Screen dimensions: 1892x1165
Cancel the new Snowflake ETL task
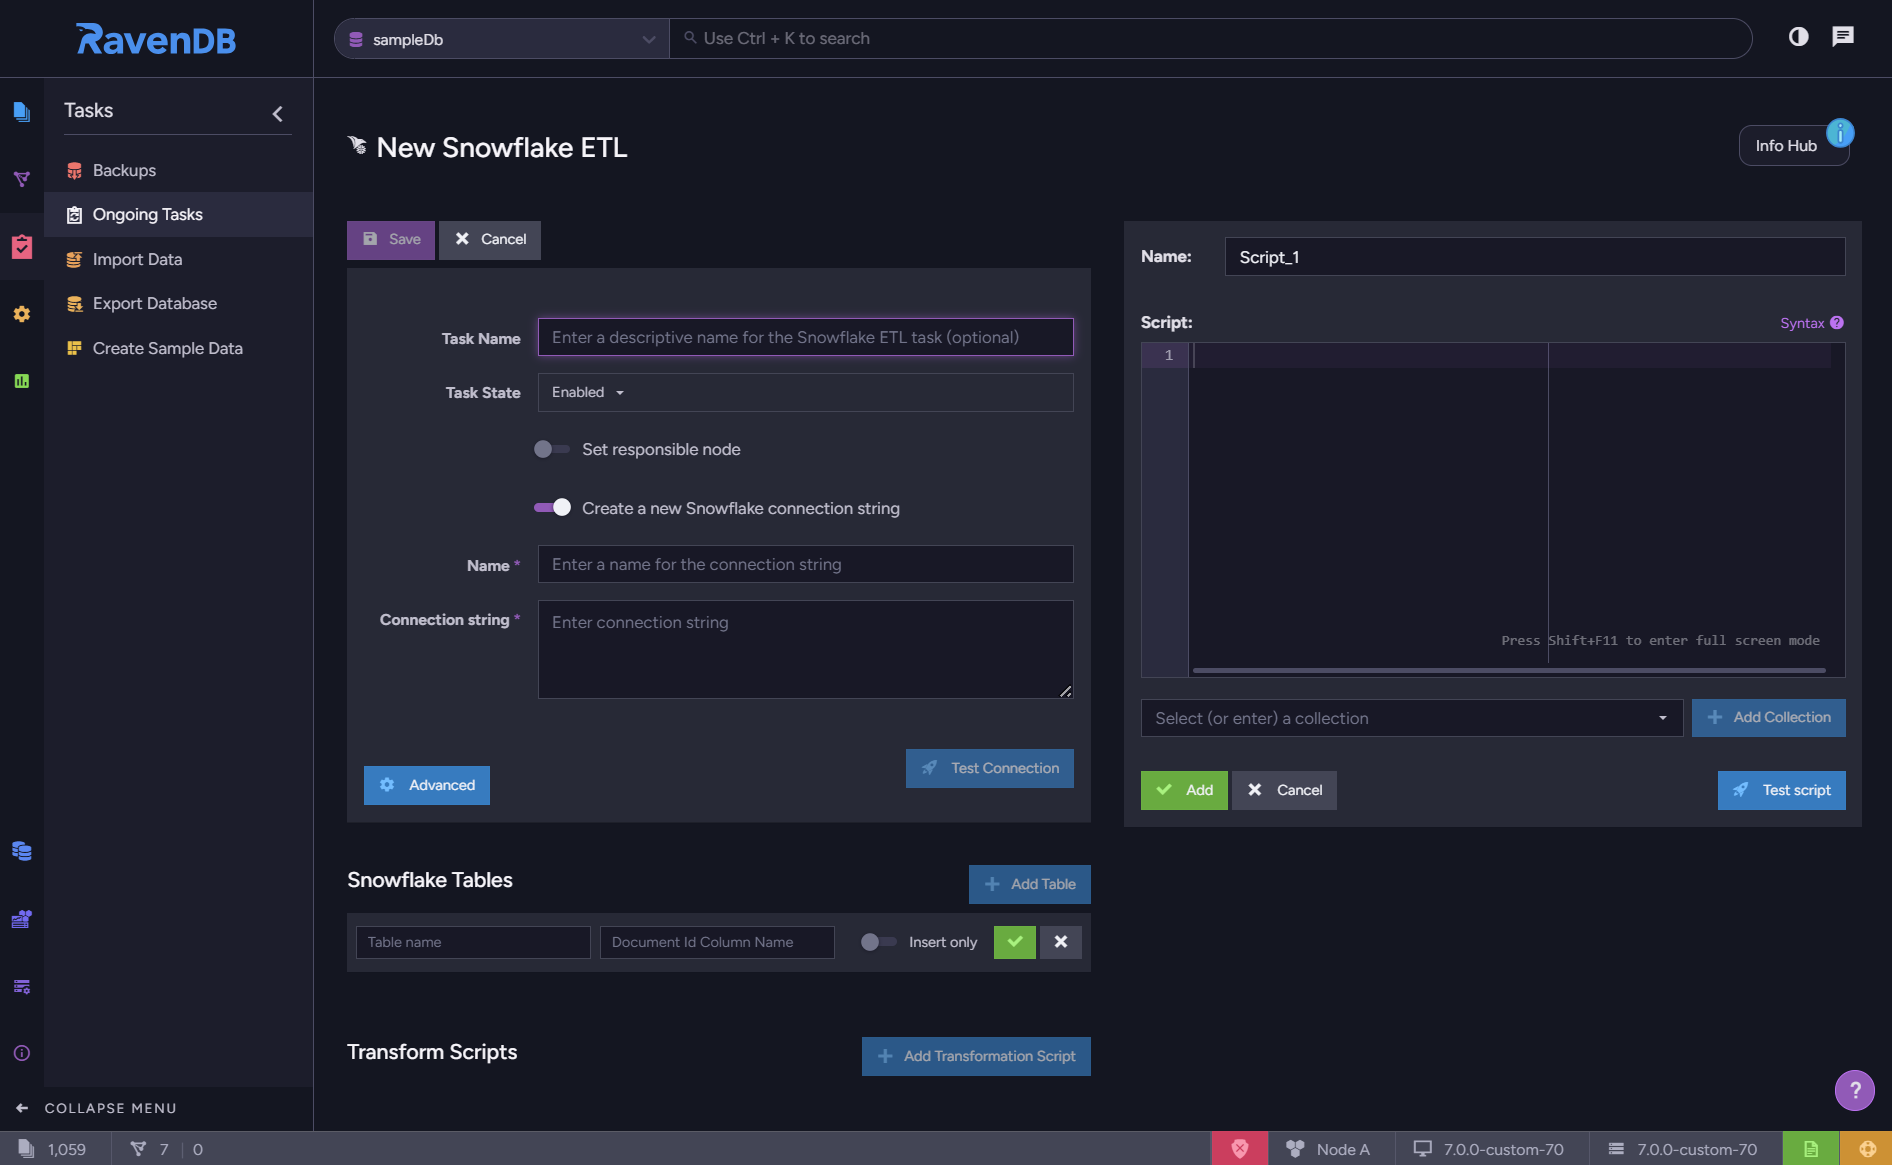coord(490,240)
